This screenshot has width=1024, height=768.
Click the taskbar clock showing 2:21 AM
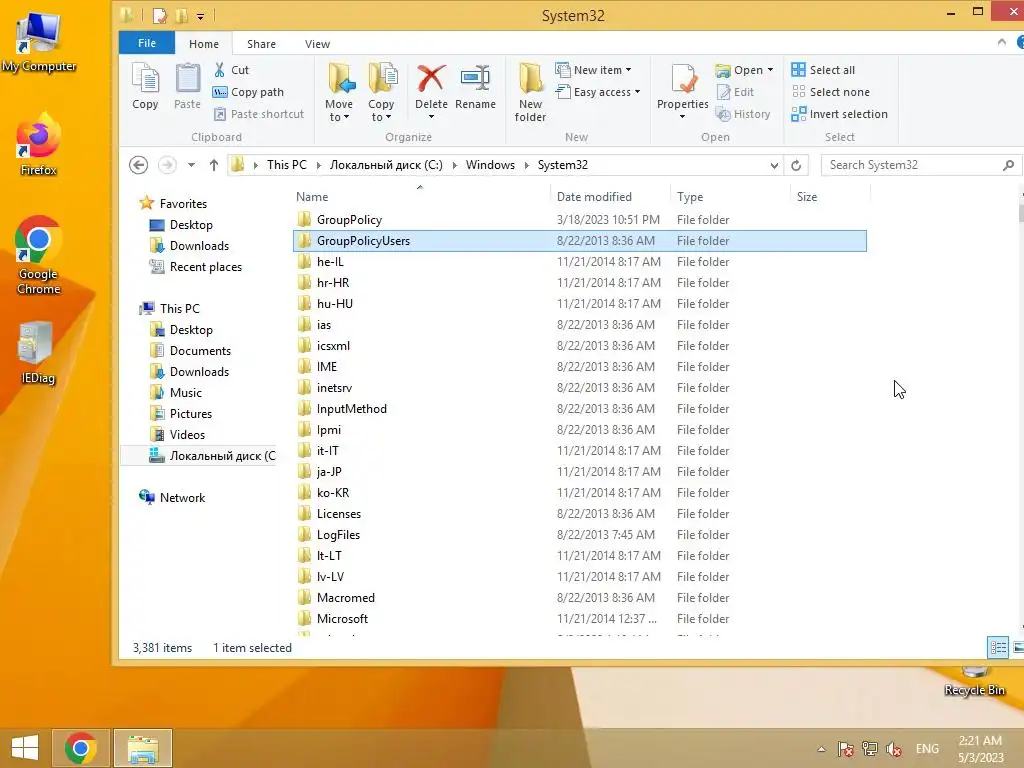pyautogui.click(x=980, y=749)
